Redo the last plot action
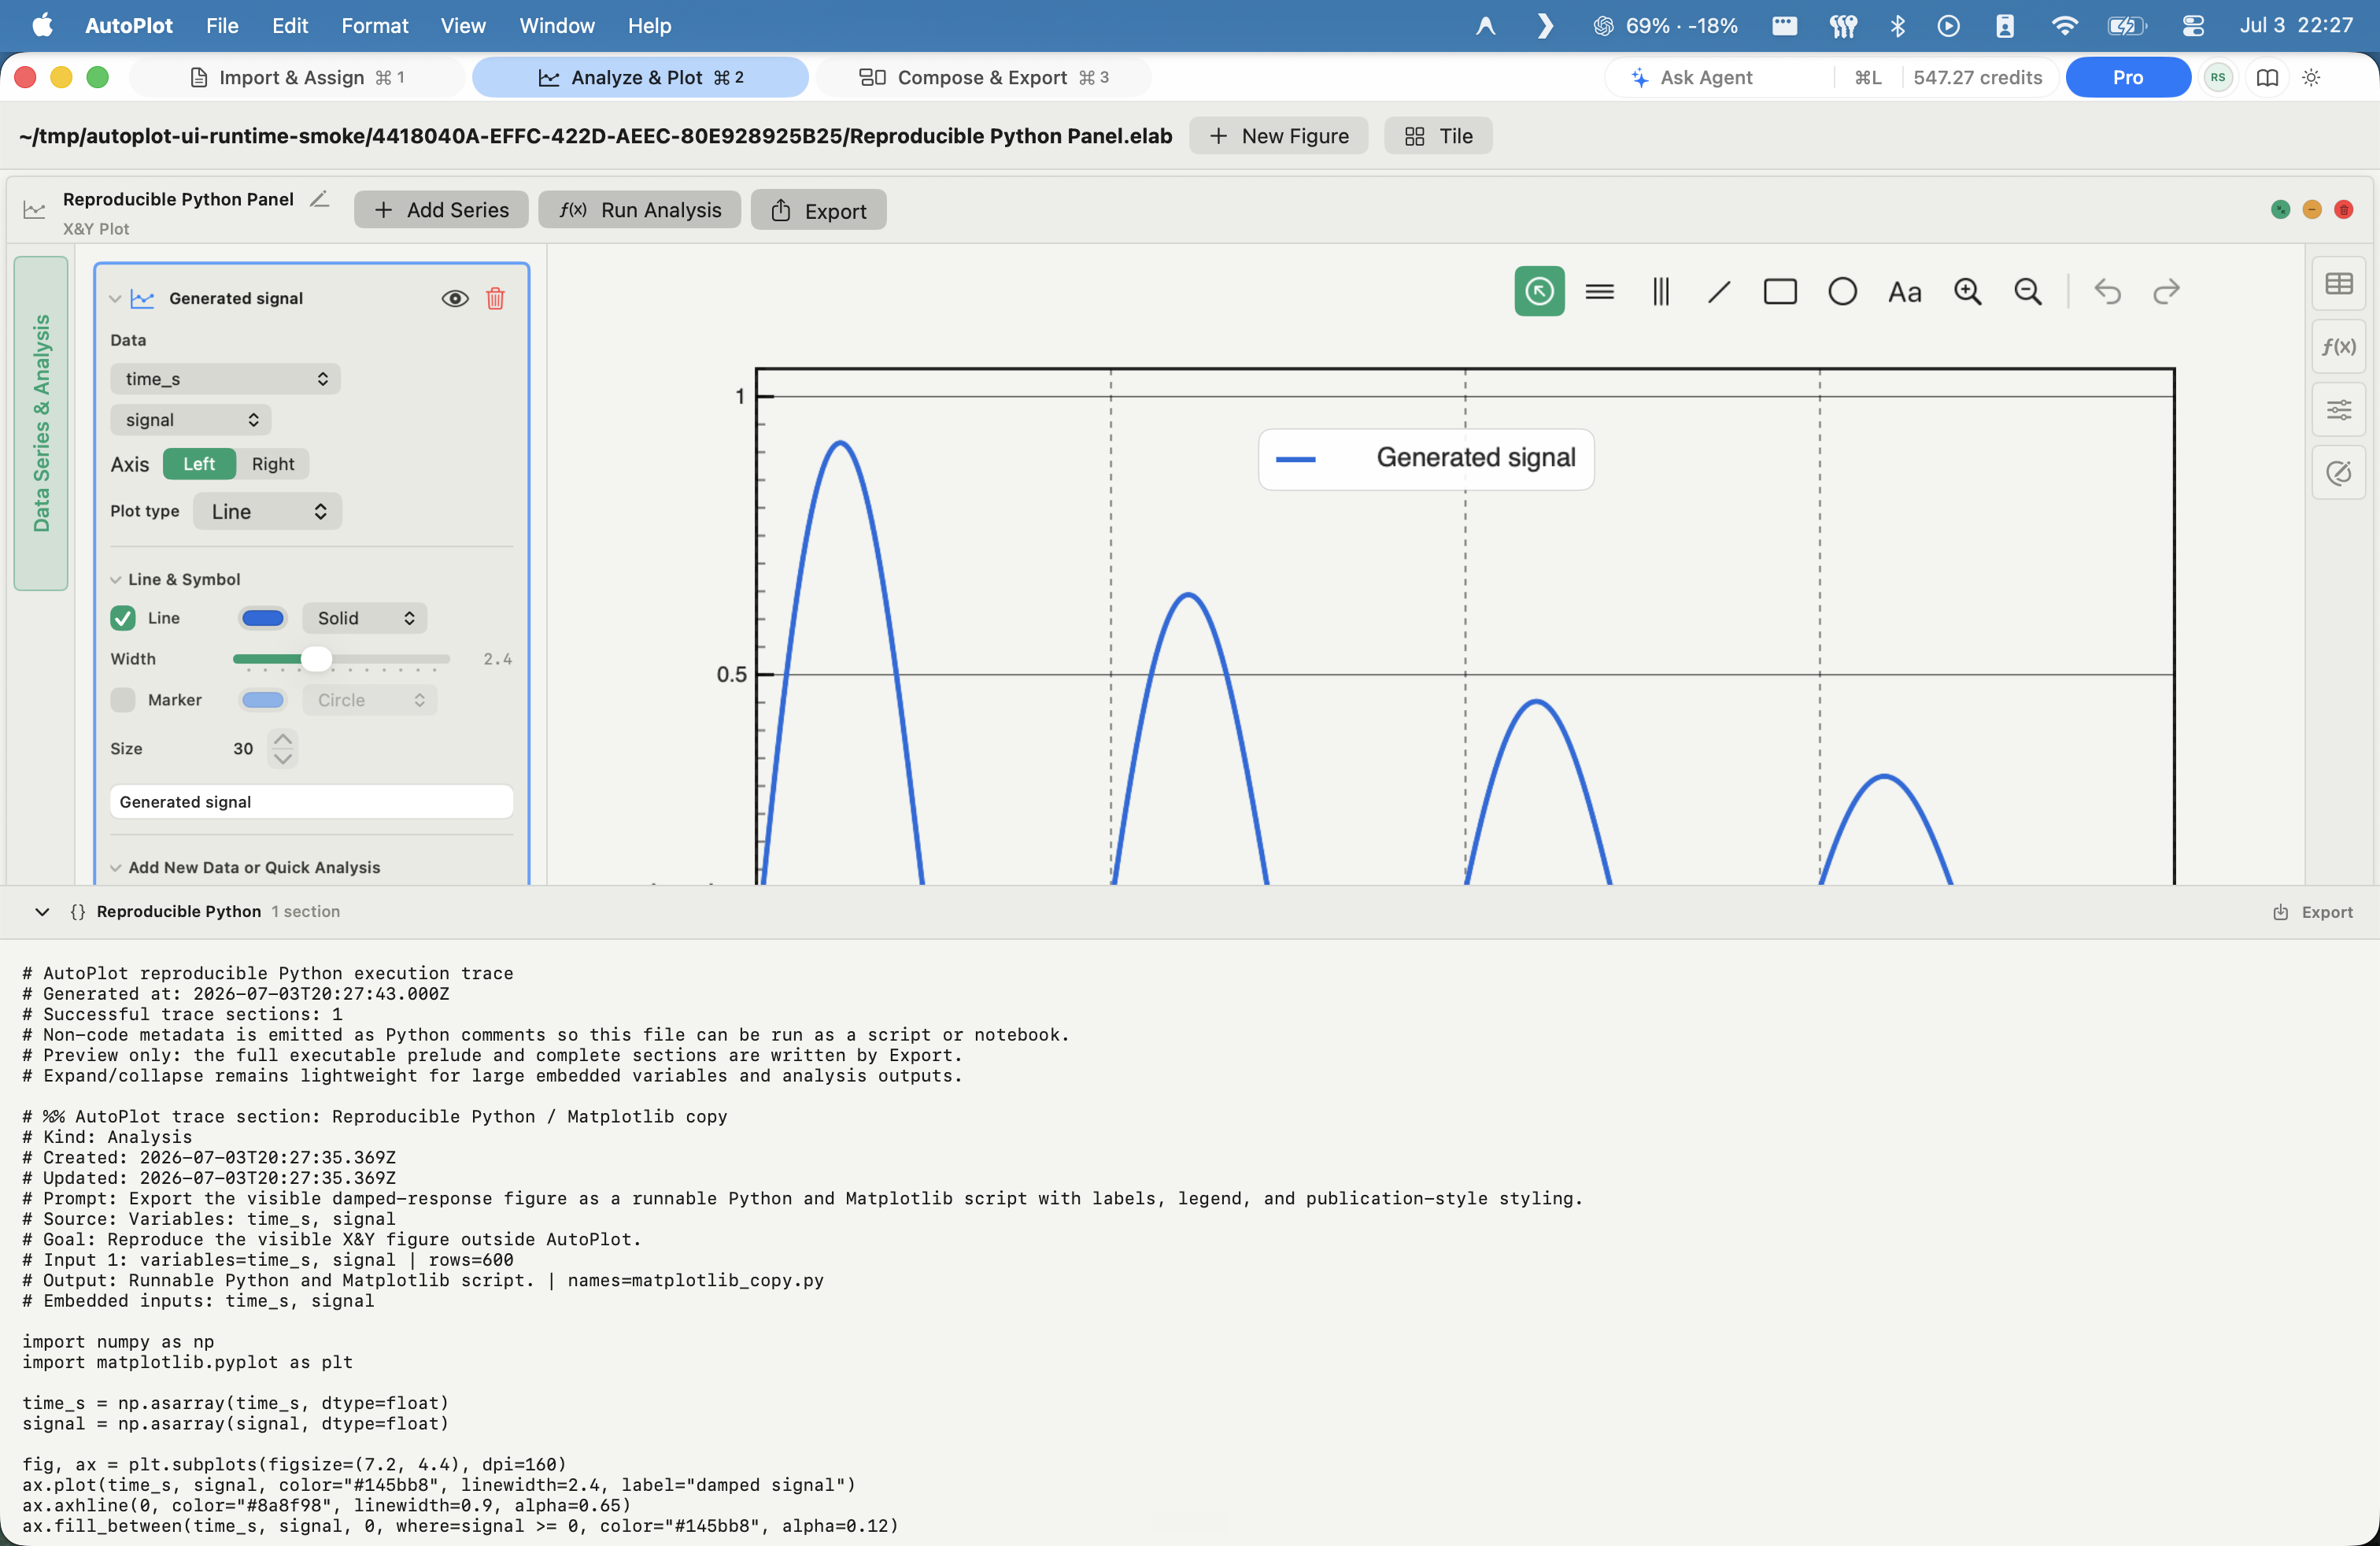Screen dimensions: 2380x1546 [x=2166, y=292]
